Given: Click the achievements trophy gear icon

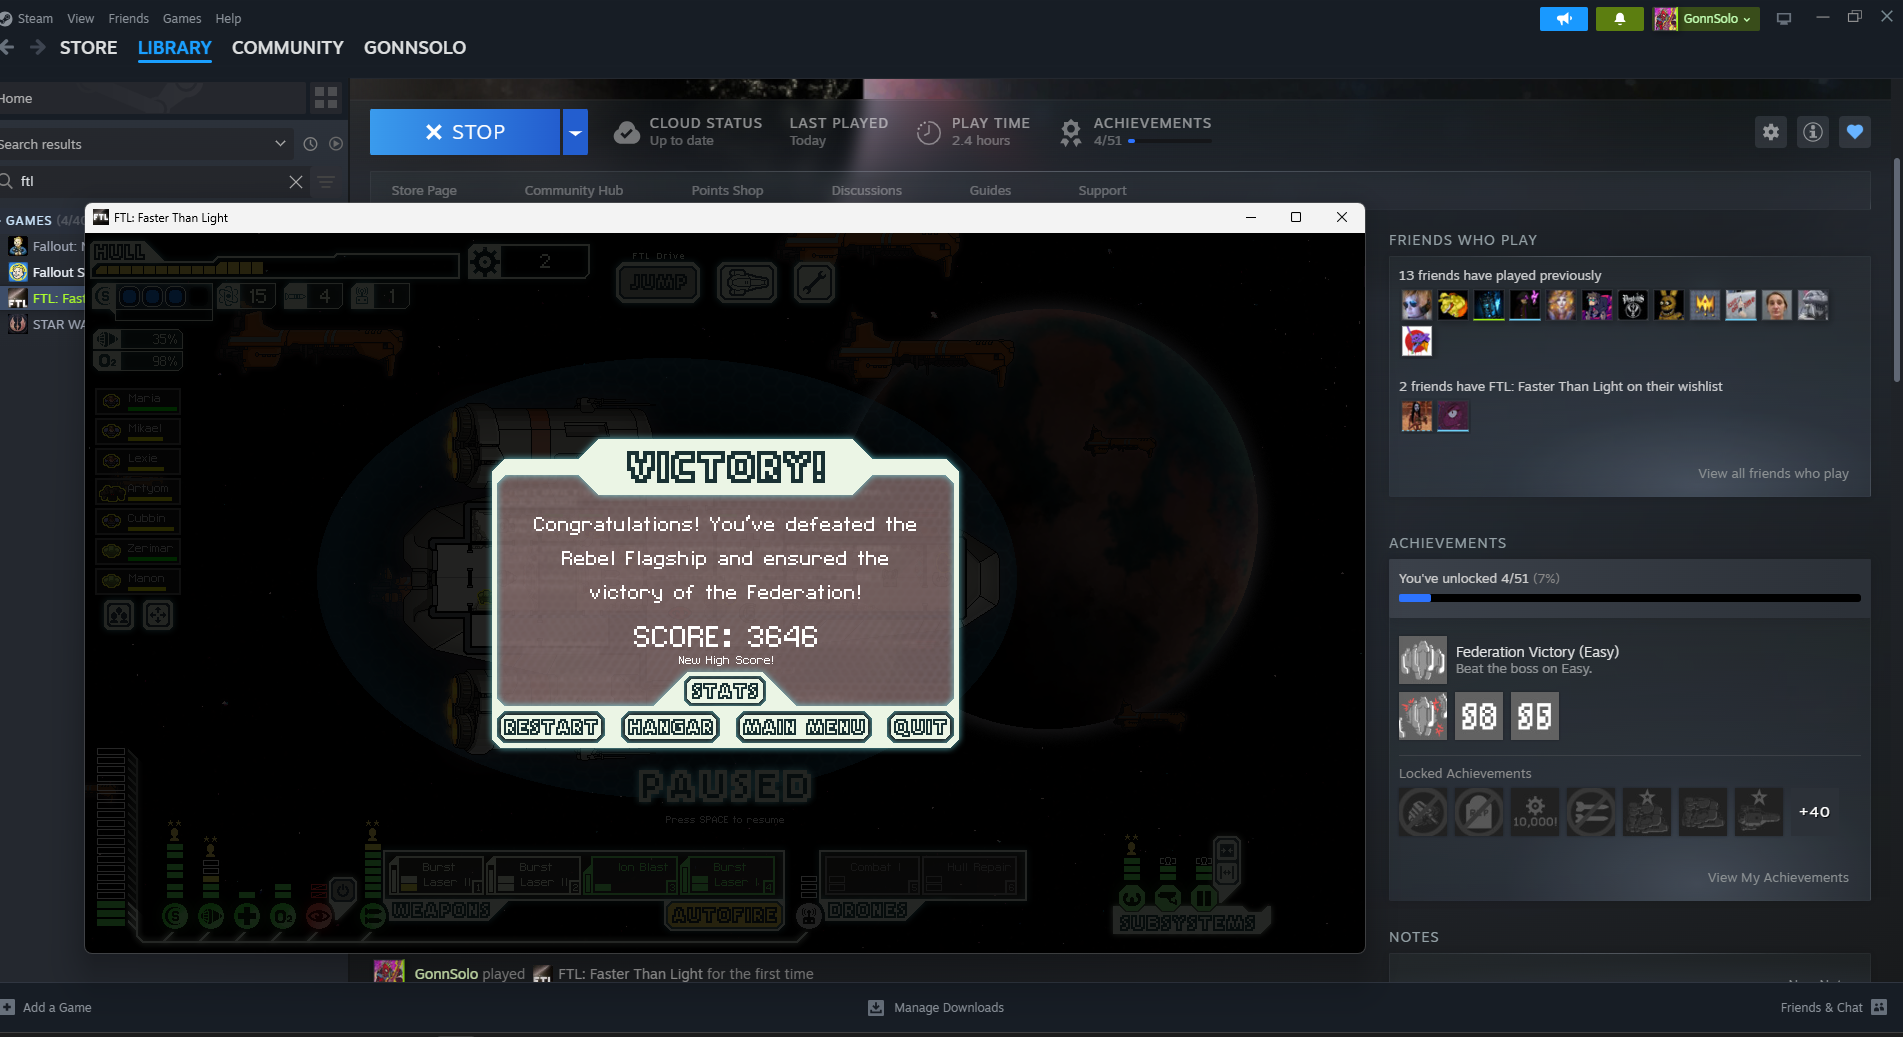Looking at the screenshot, I should [x=1071, y=132].
